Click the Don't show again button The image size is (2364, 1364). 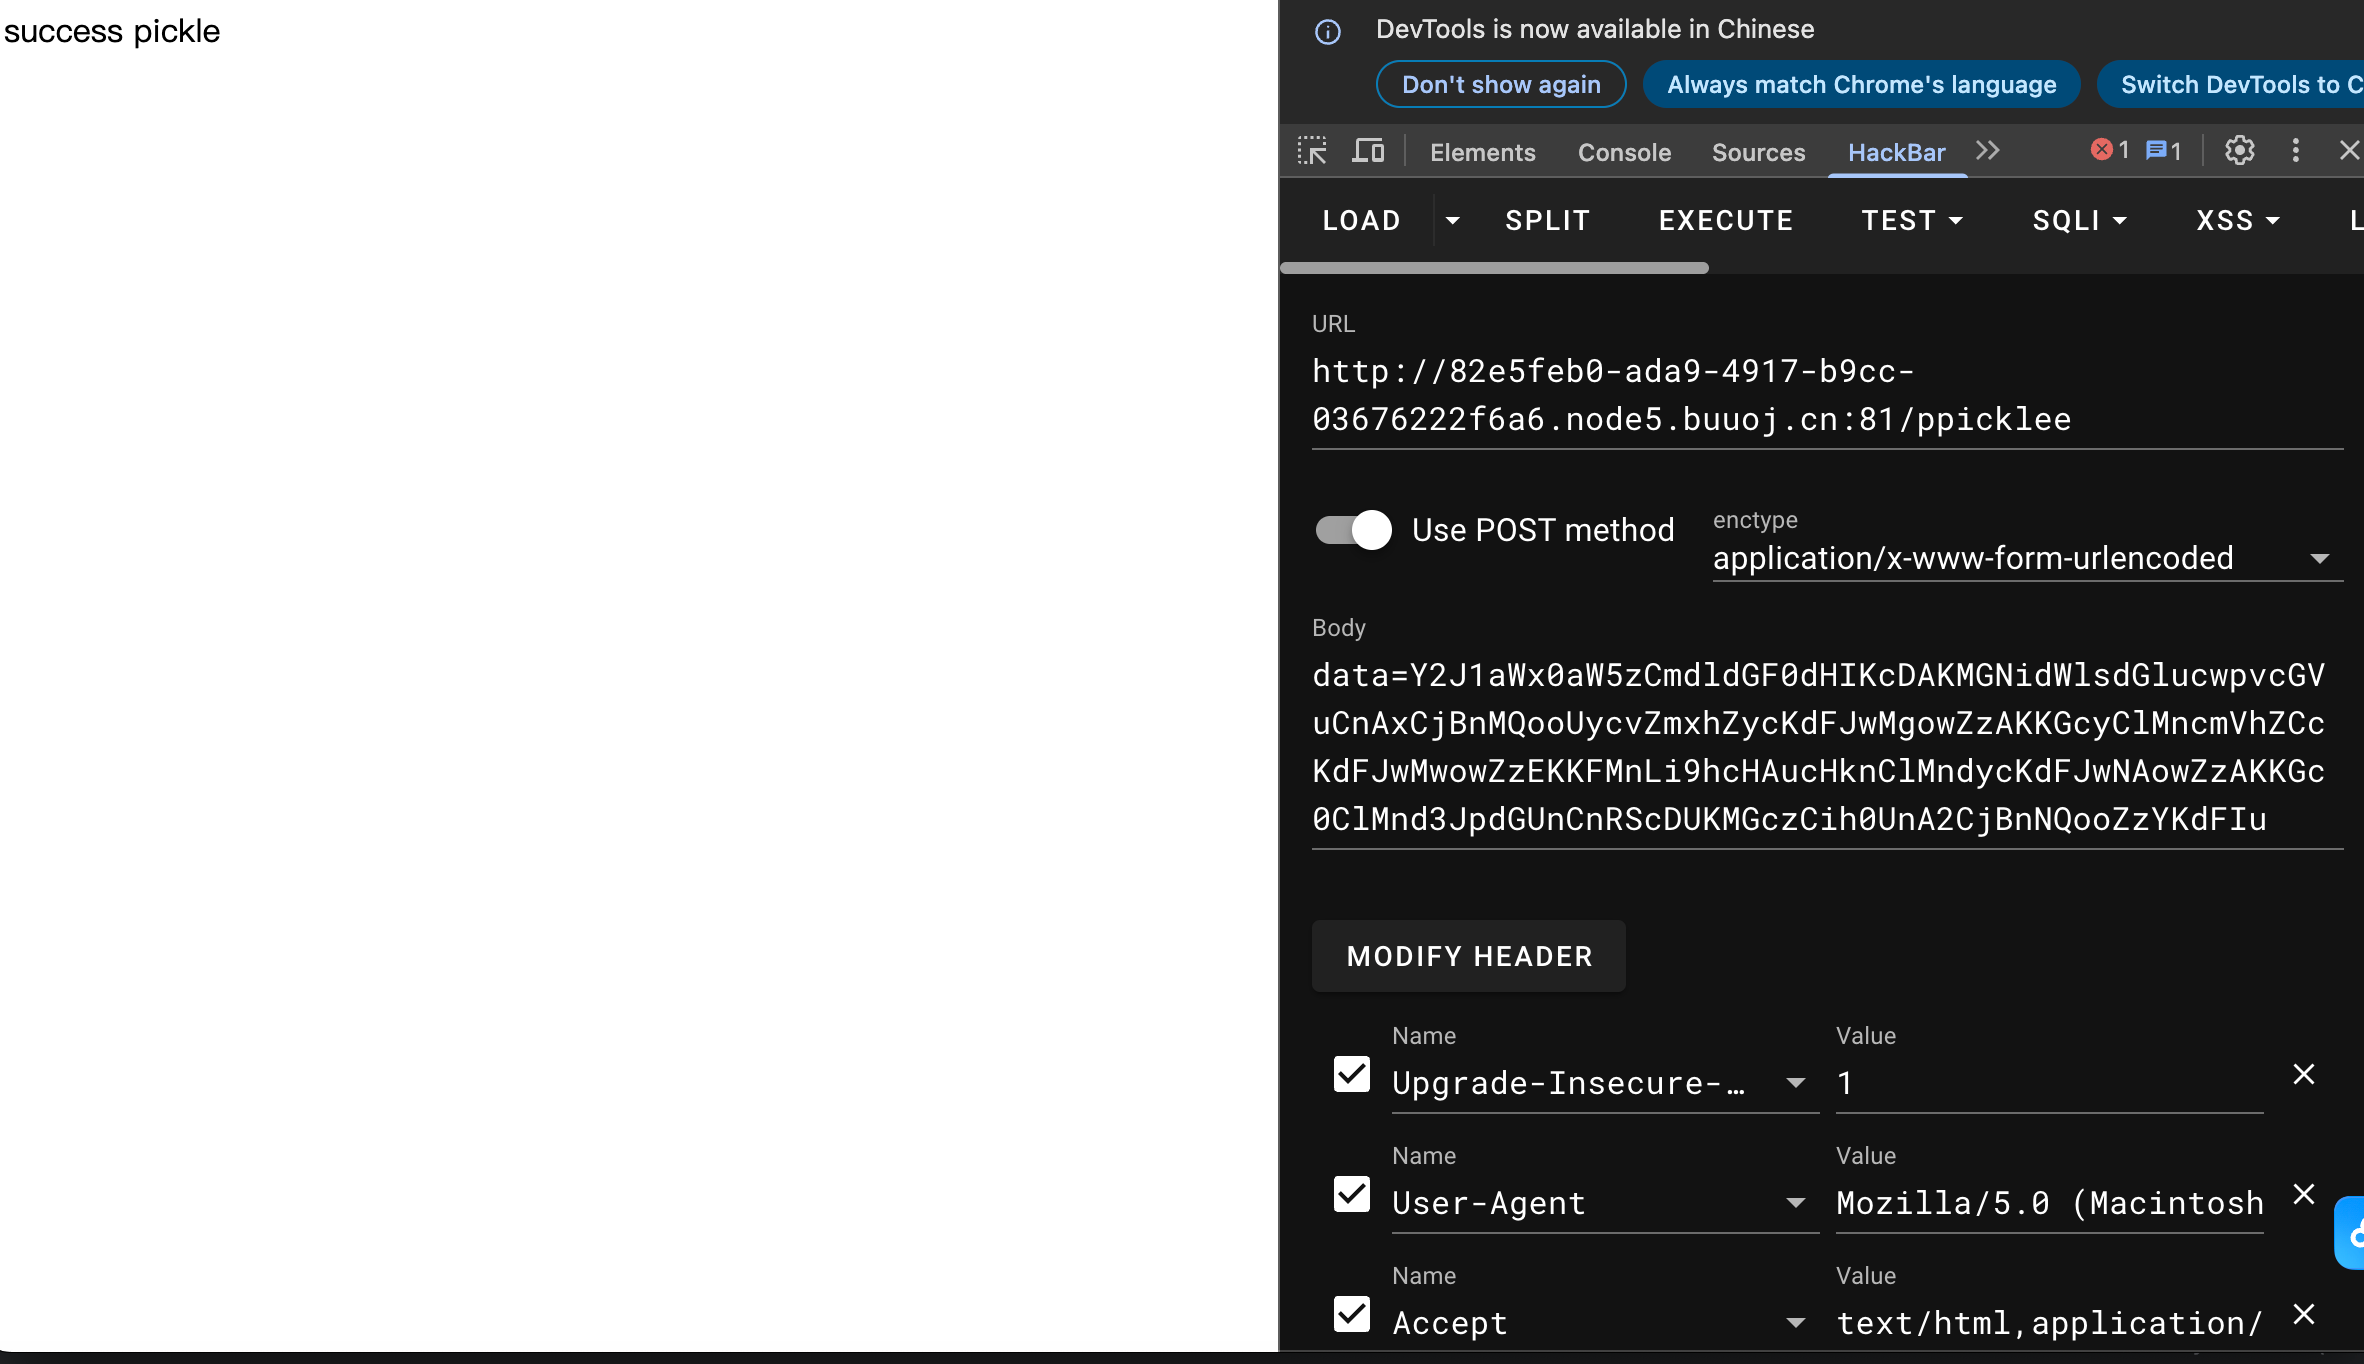point(1501,85)
